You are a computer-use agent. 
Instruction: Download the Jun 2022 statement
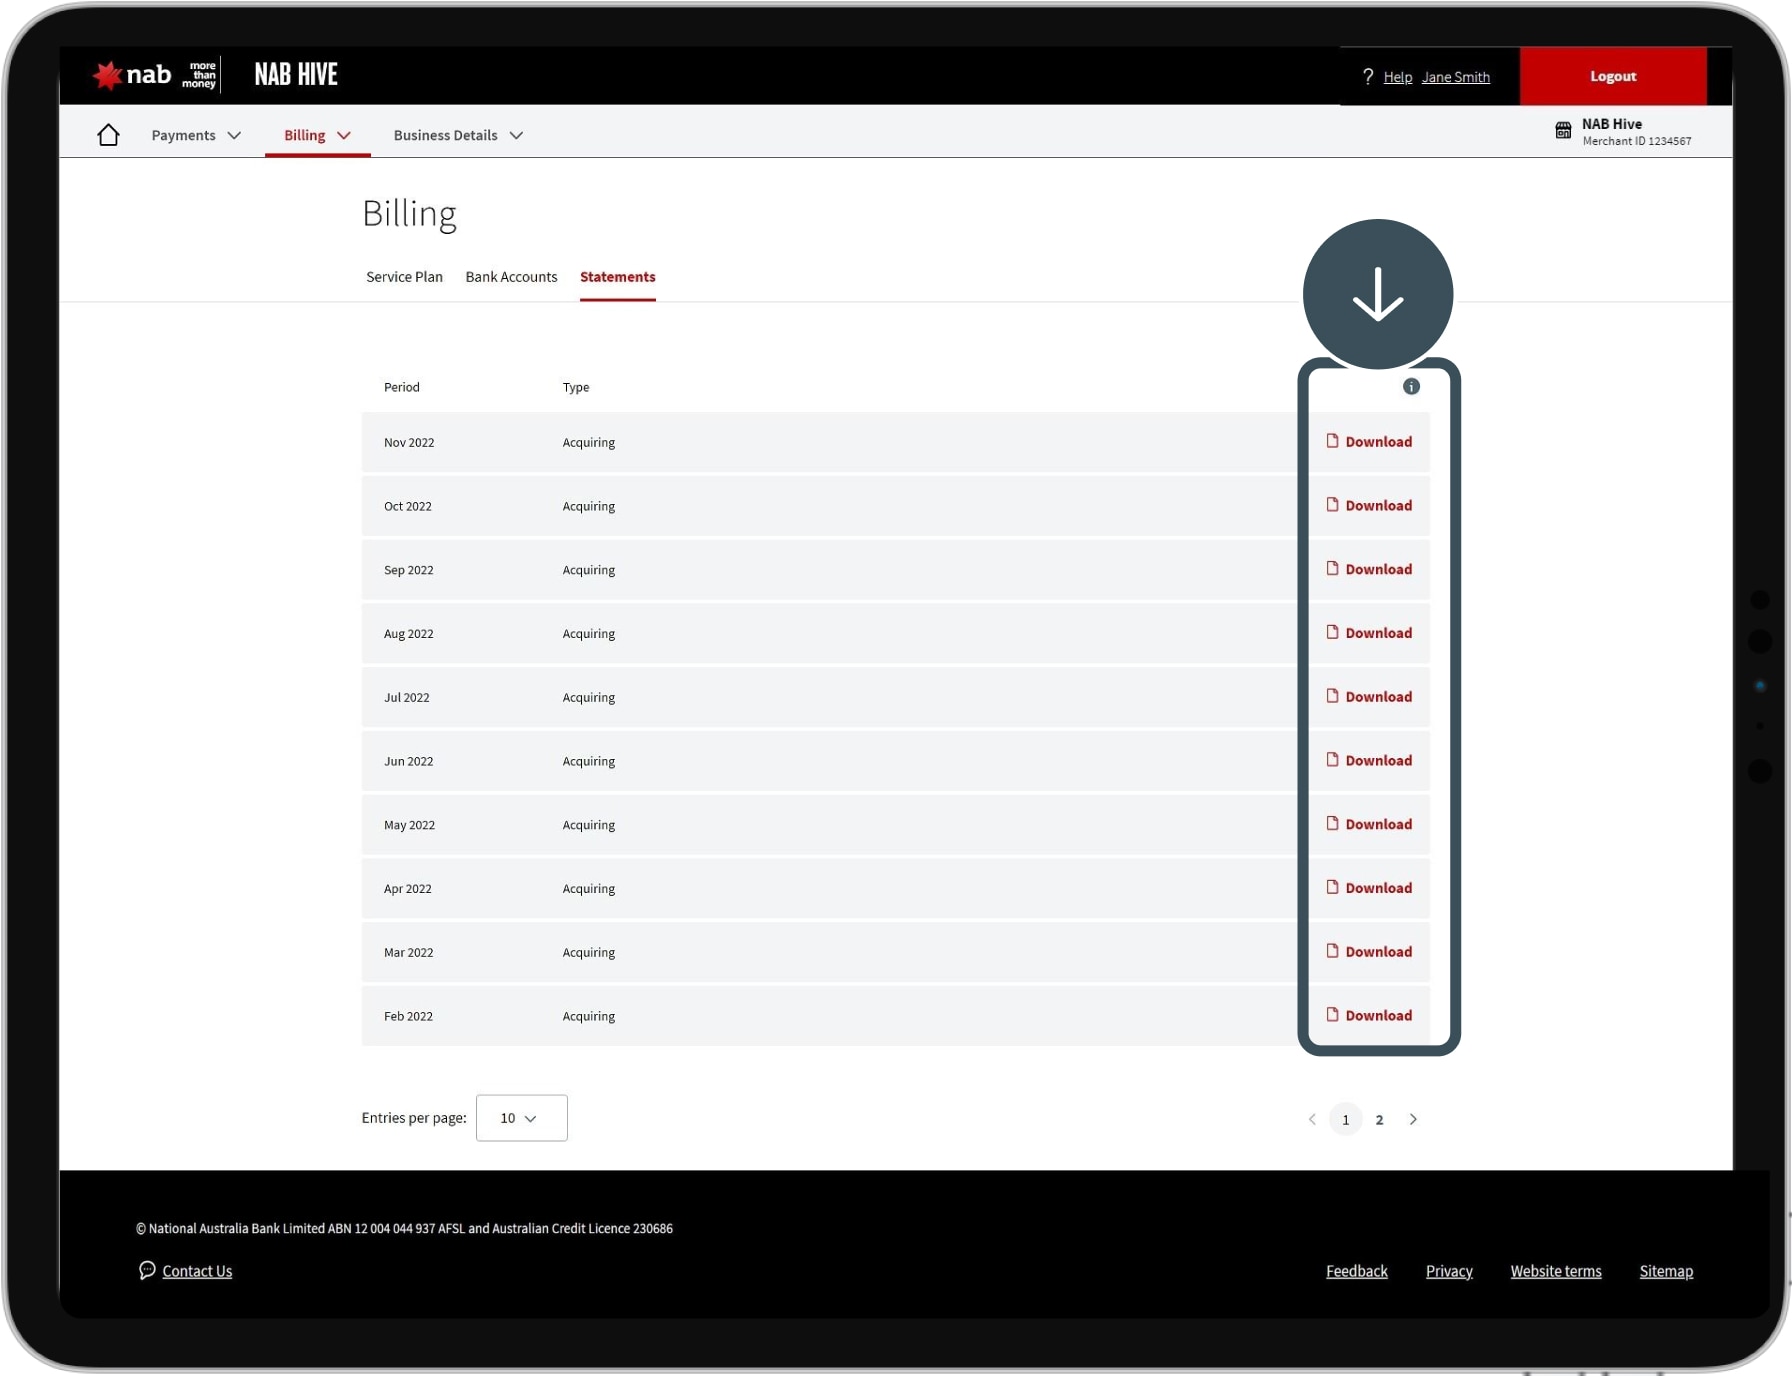1369,761
